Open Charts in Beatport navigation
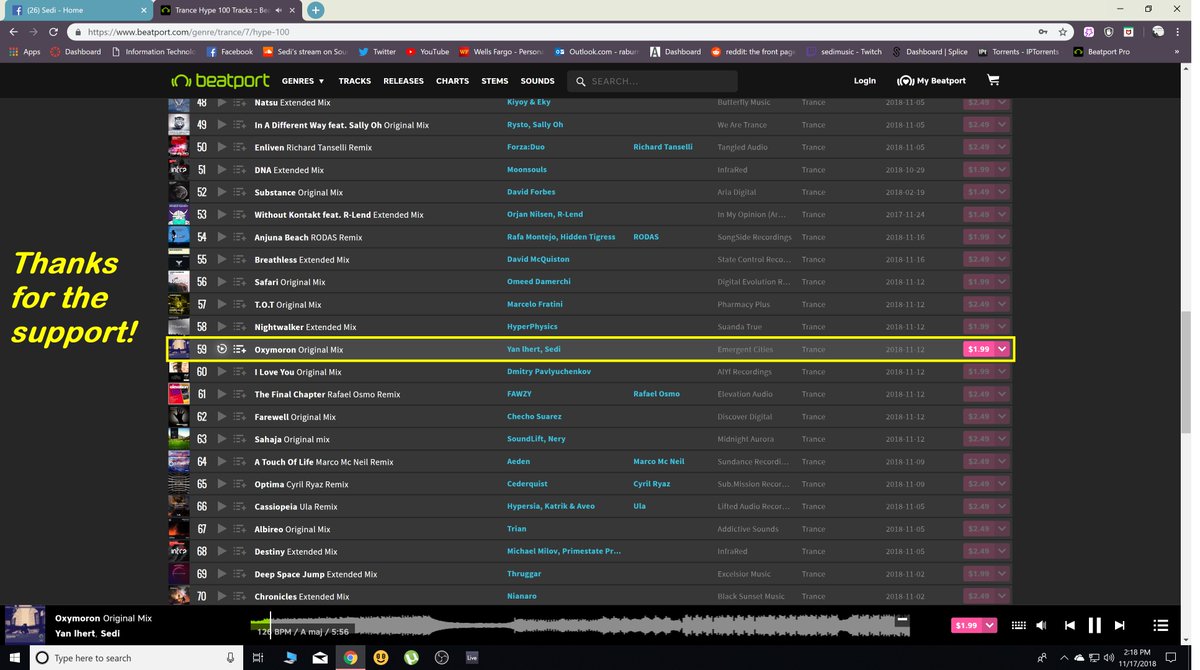The image size is (1200, 670). (452, 81)
